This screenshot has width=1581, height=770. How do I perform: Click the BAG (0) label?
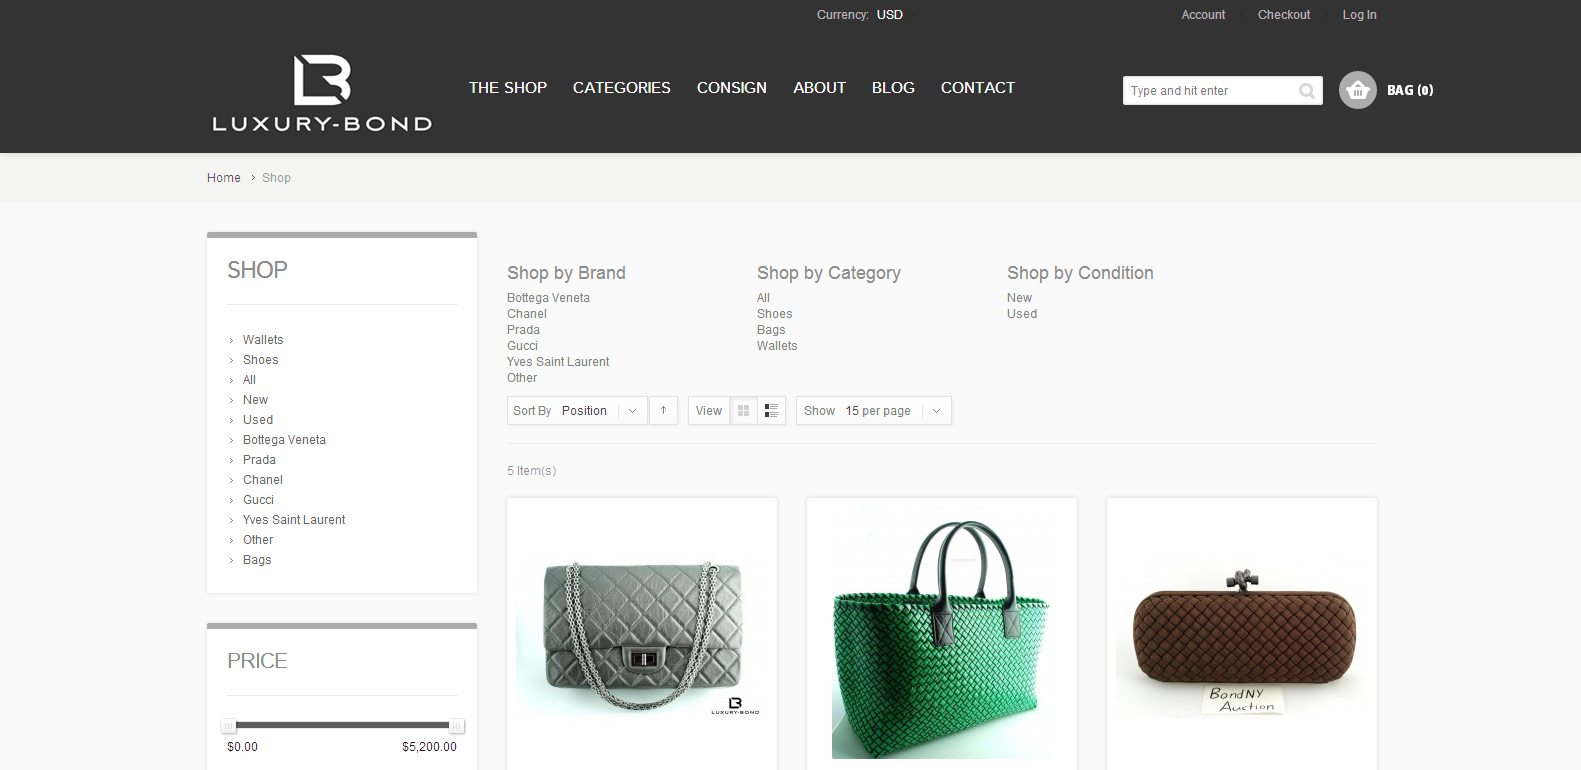pos(1410,90)
